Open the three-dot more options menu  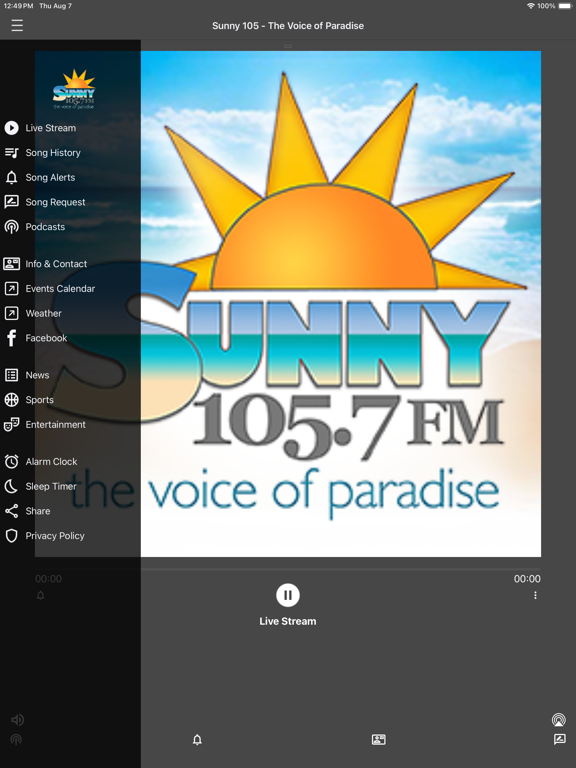(535, 595)
